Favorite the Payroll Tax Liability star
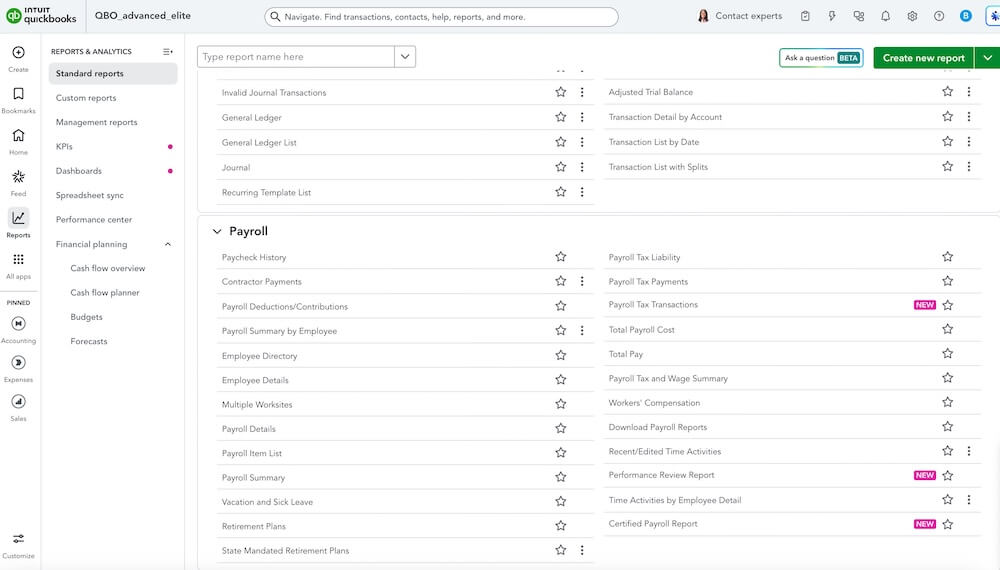 click(948, 257)
